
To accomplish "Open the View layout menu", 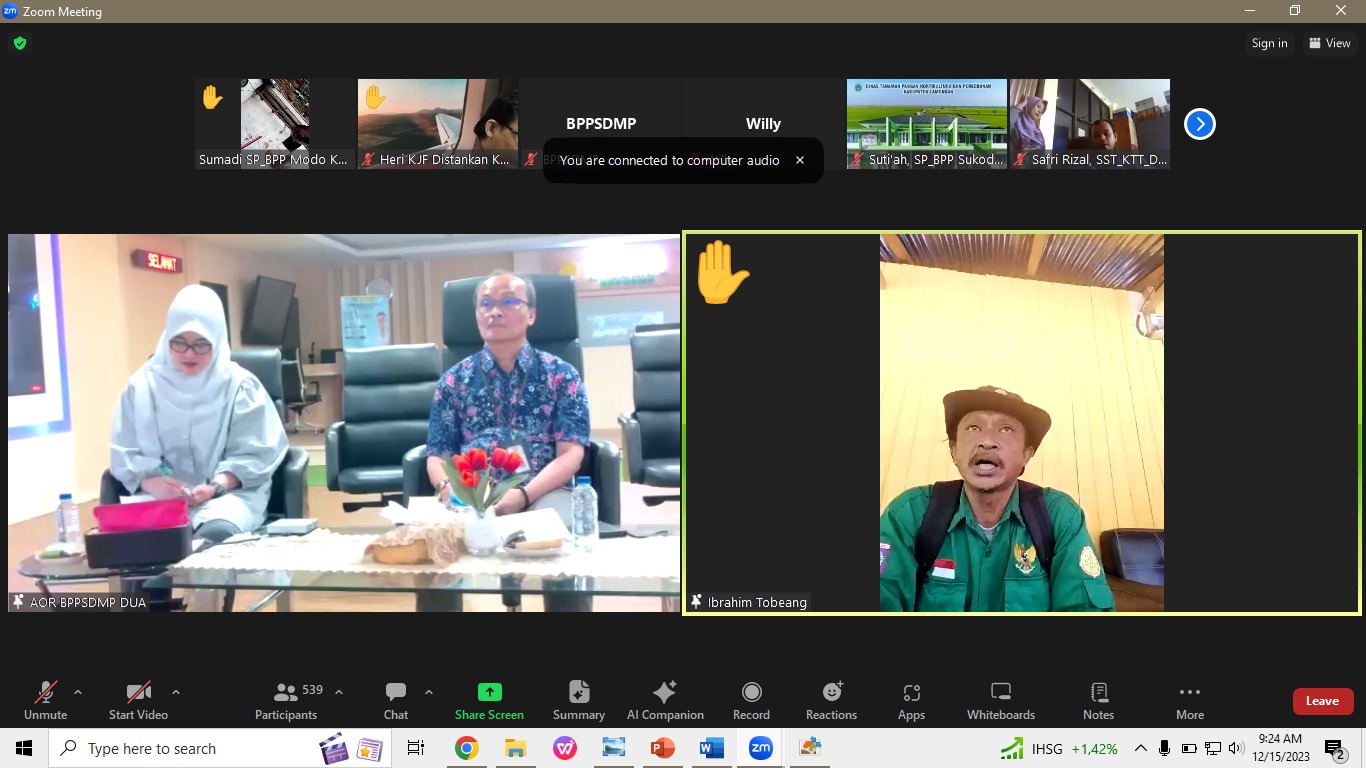I will 1329,43.
